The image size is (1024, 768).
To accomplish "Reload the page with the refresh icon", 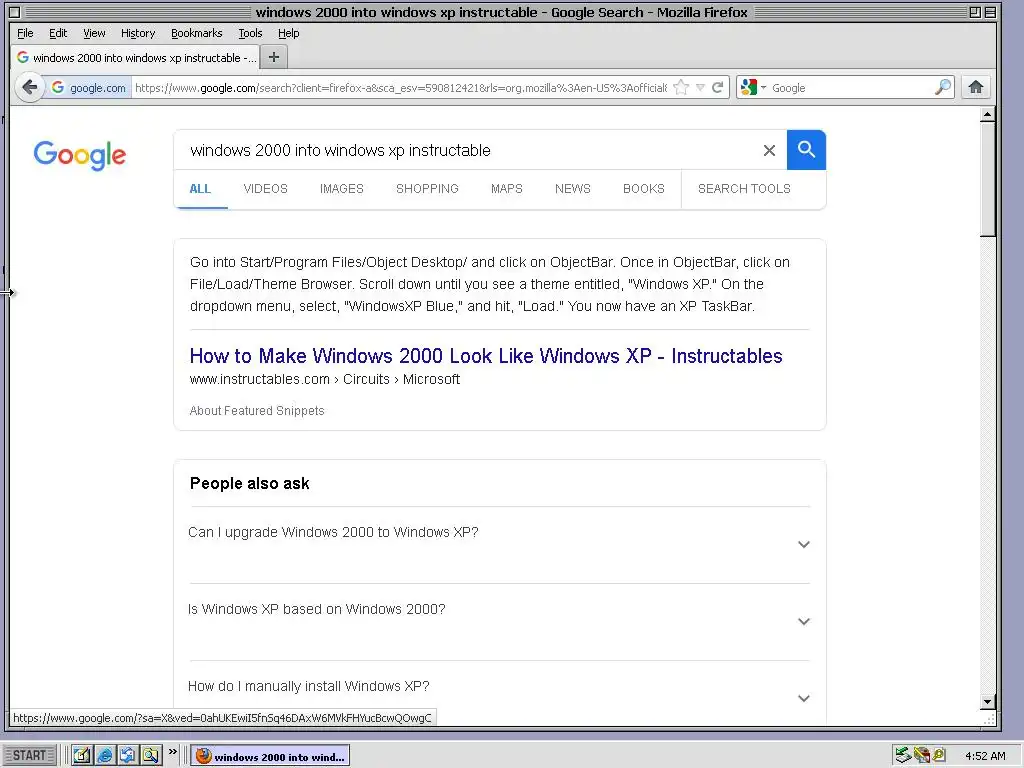I will point(717,88).
